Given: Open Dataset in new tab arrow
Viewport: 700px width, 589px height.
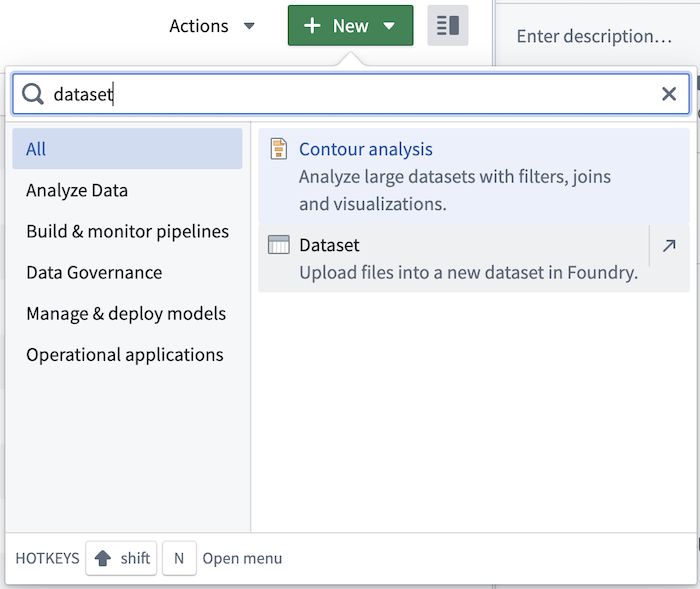Looking at the screenshot, I should (x=669, y=245).
